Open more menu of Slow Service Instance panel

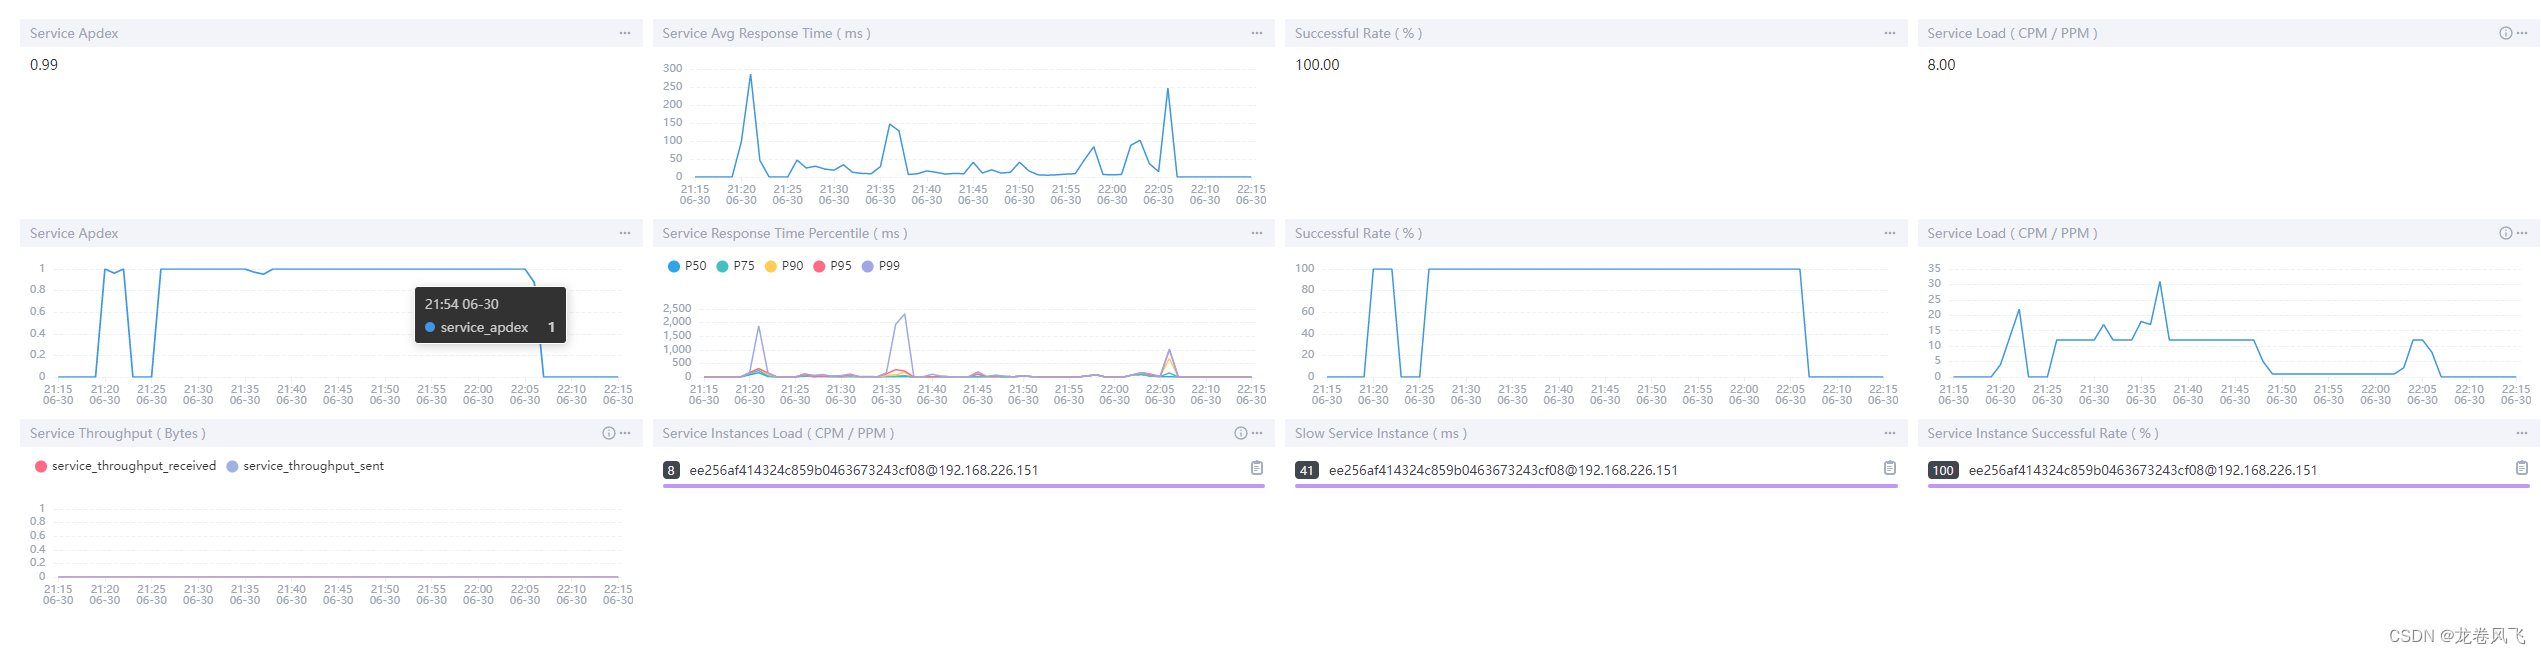click(x=1890, y=433)
